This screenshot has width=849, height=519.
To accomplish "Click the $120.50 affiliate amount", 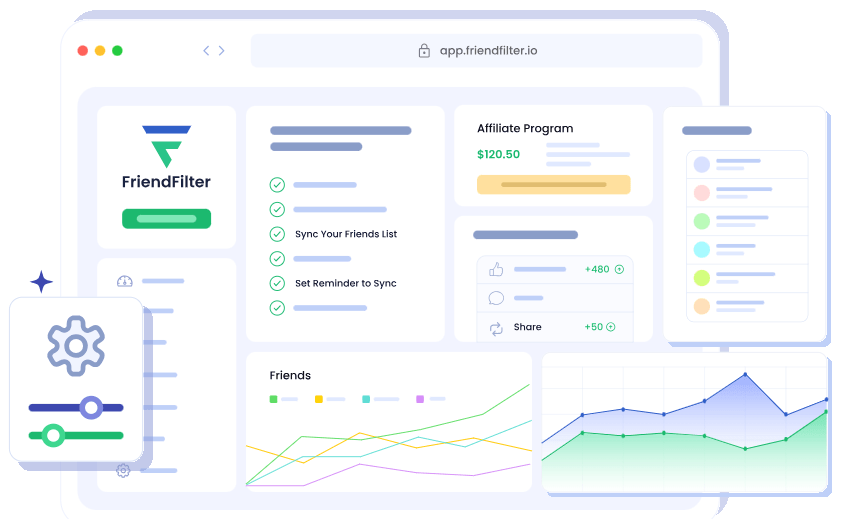I will point(498,154).
